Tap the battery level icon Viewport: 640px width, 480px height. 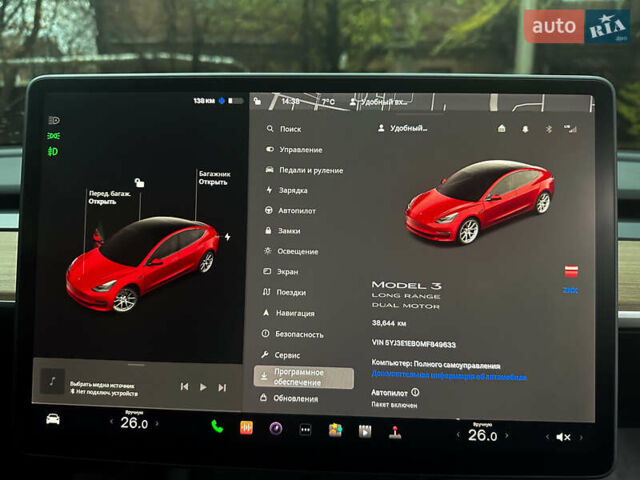(236, 100)
